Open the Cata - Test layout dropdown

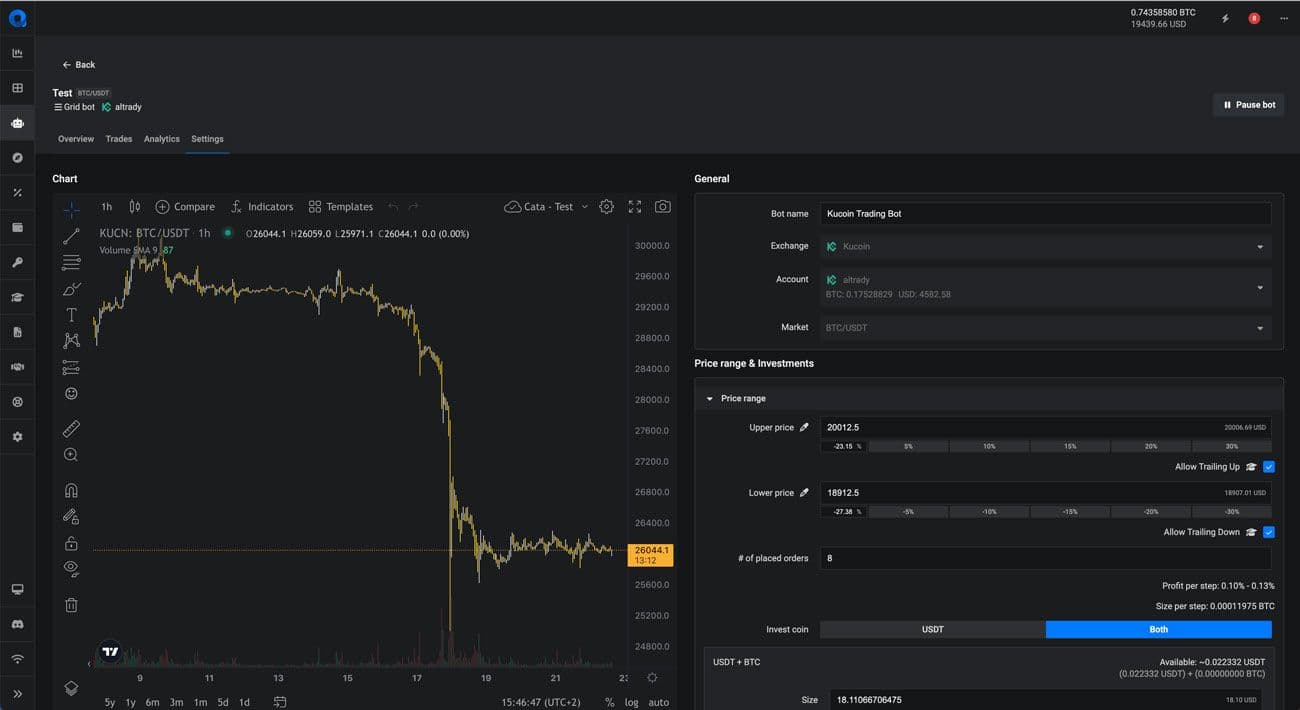[x=546, y=206]
